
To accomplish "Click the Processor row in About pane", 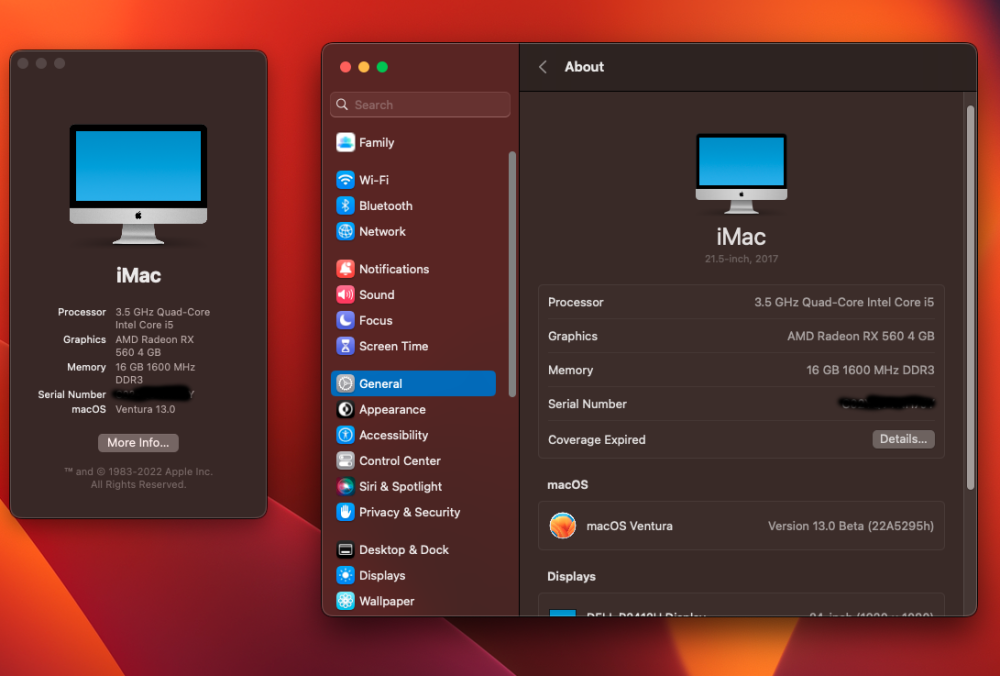I will (x=741, y=302).
